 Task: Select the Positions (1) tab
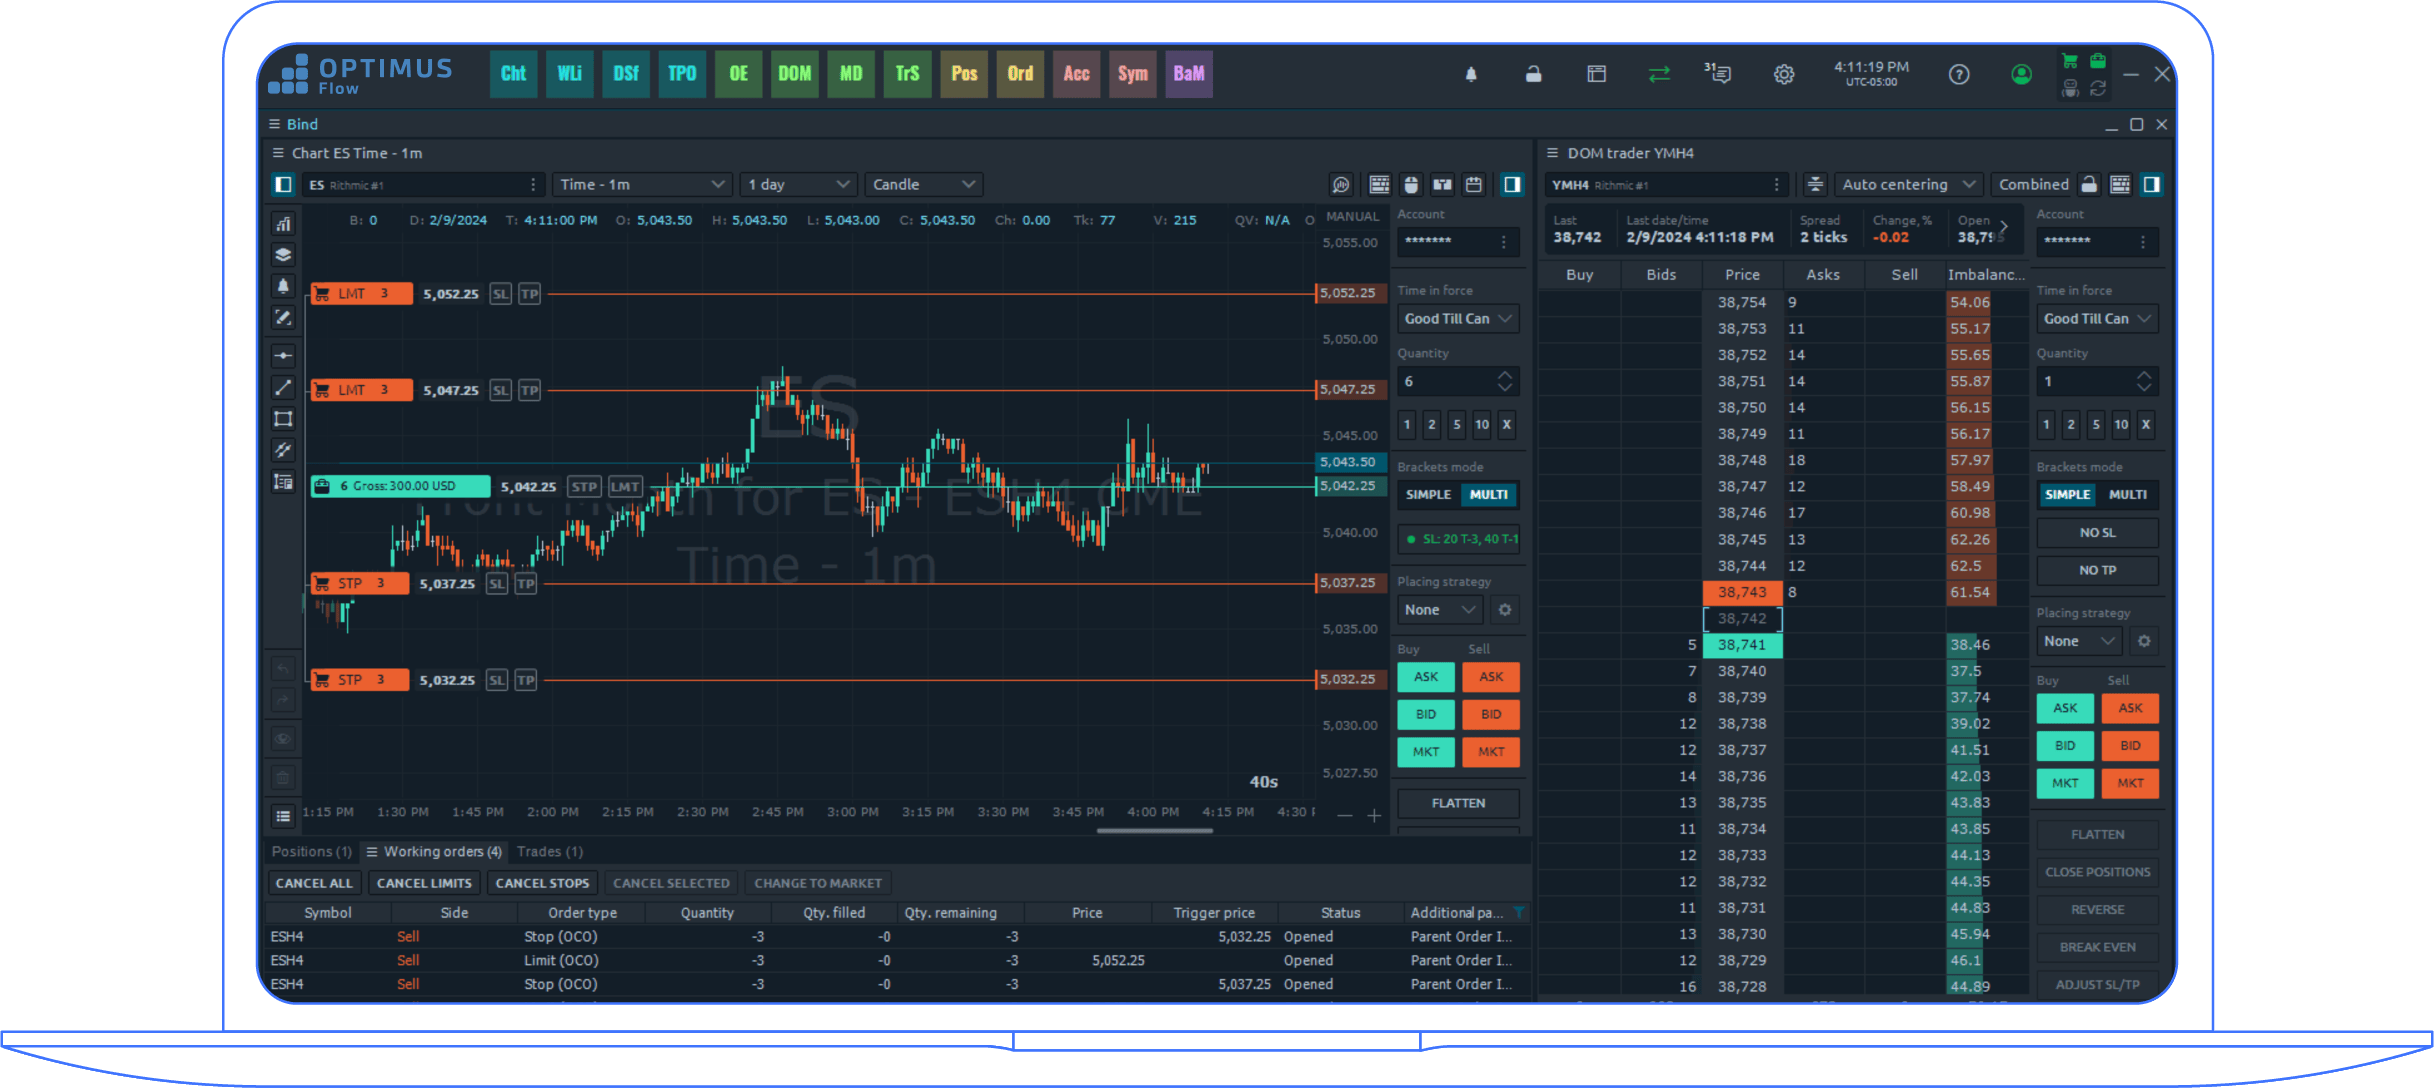pyautogui.click(x=311, y=851)
